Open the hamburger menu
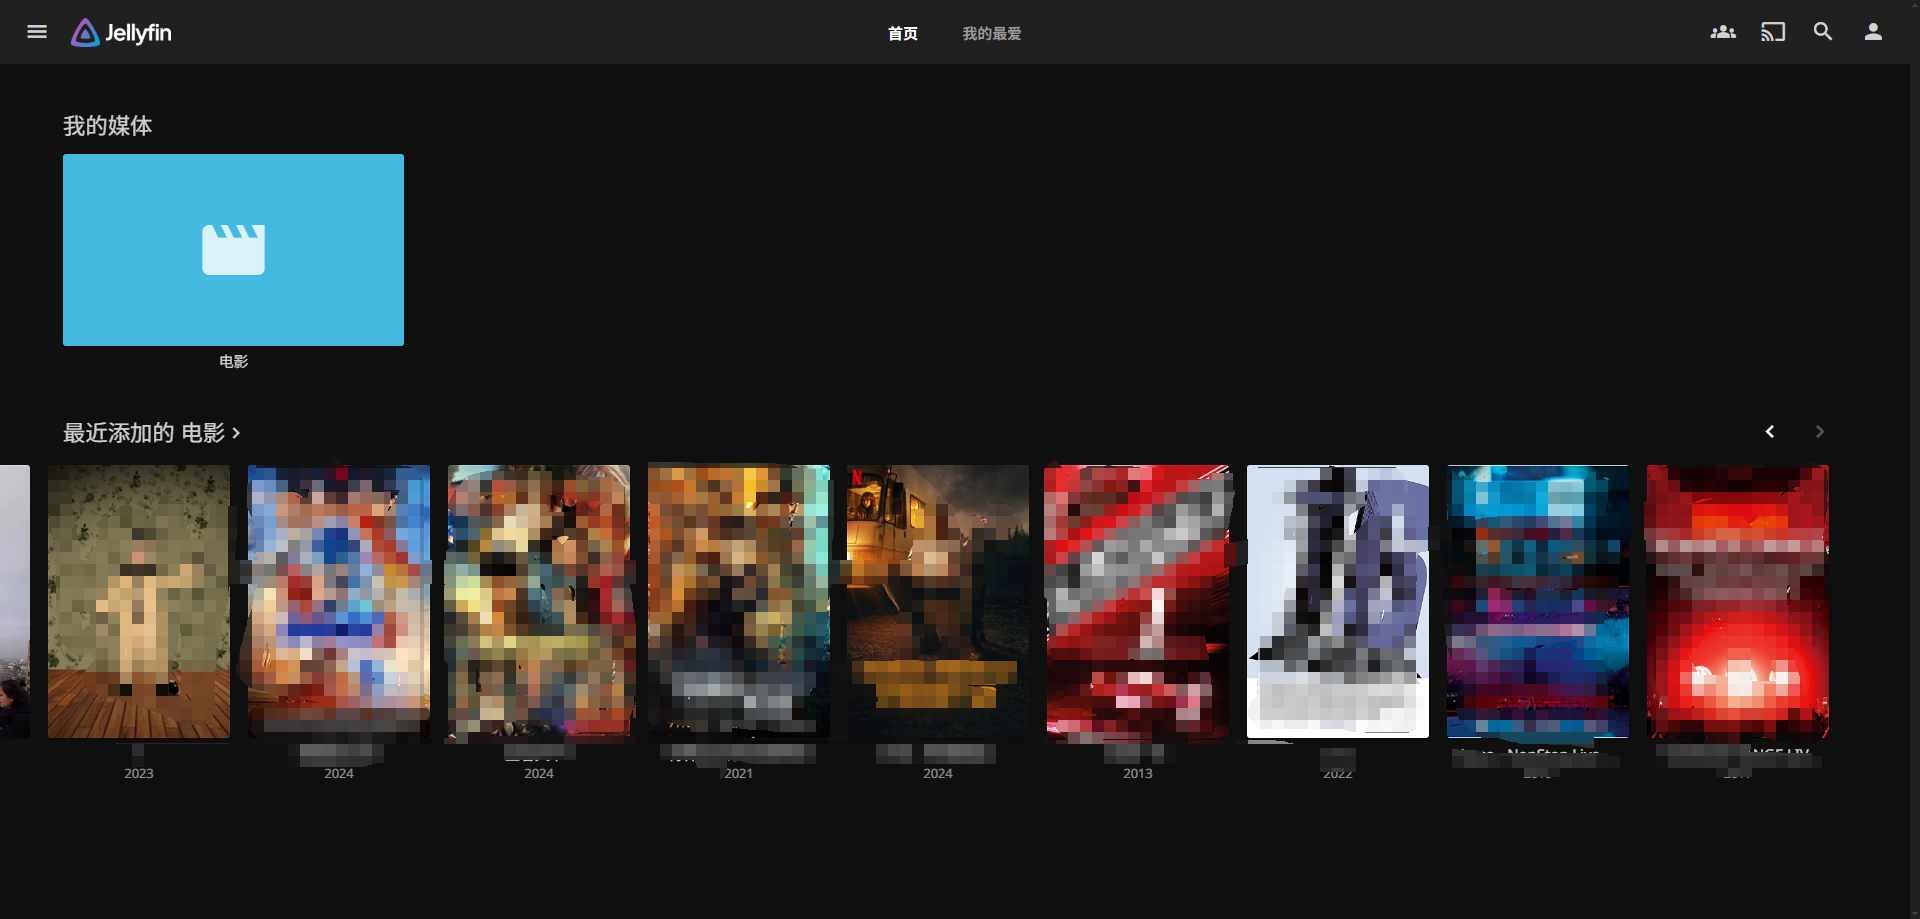The width and height of the screenshot is (1920, 919). pyautogui.click(x=37, y=32)
